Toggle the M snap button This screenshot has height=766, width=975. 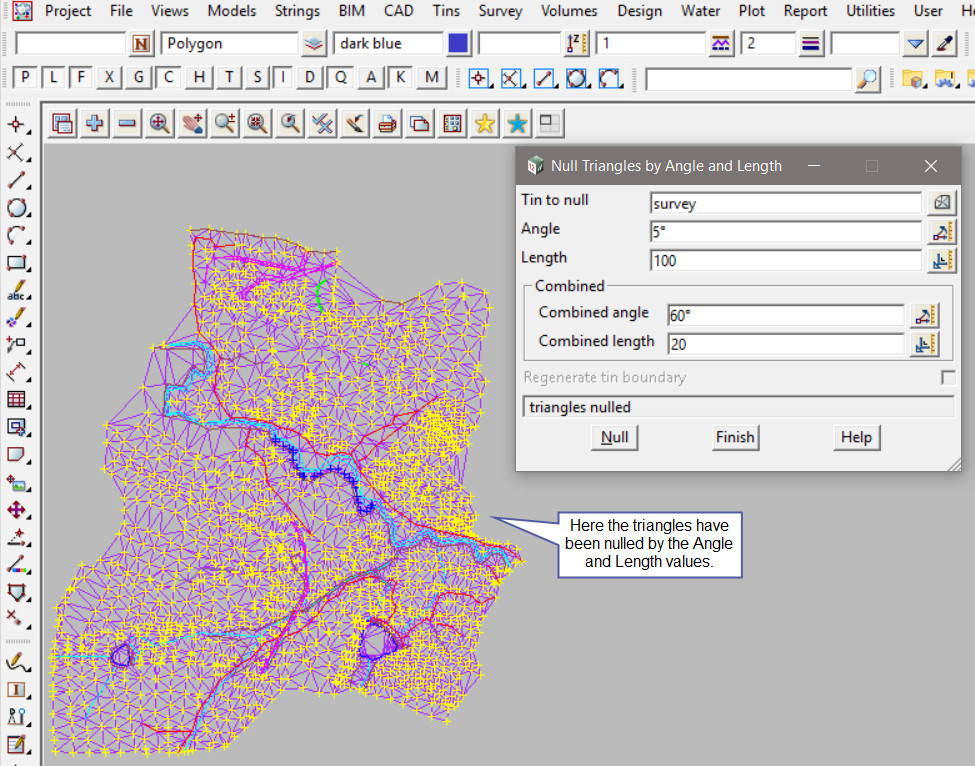coord(431,78)
